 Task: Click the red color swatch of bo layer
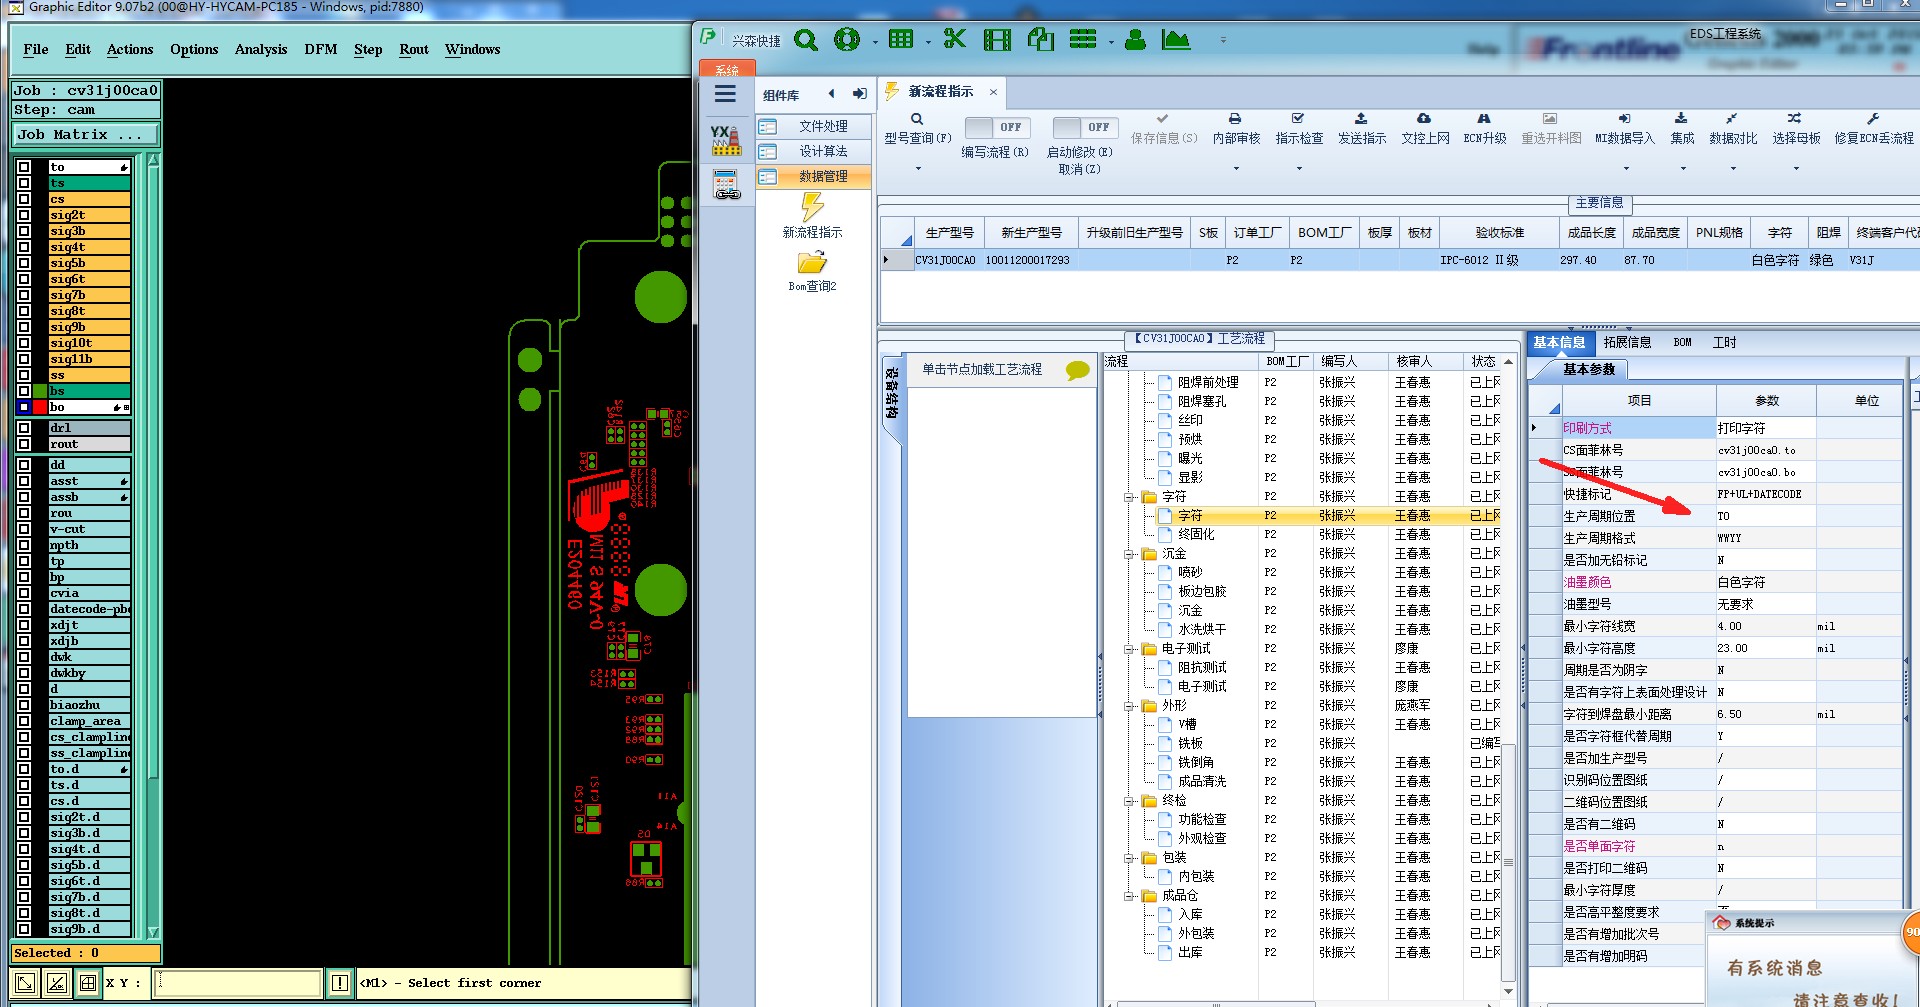[x=41, y=407]
